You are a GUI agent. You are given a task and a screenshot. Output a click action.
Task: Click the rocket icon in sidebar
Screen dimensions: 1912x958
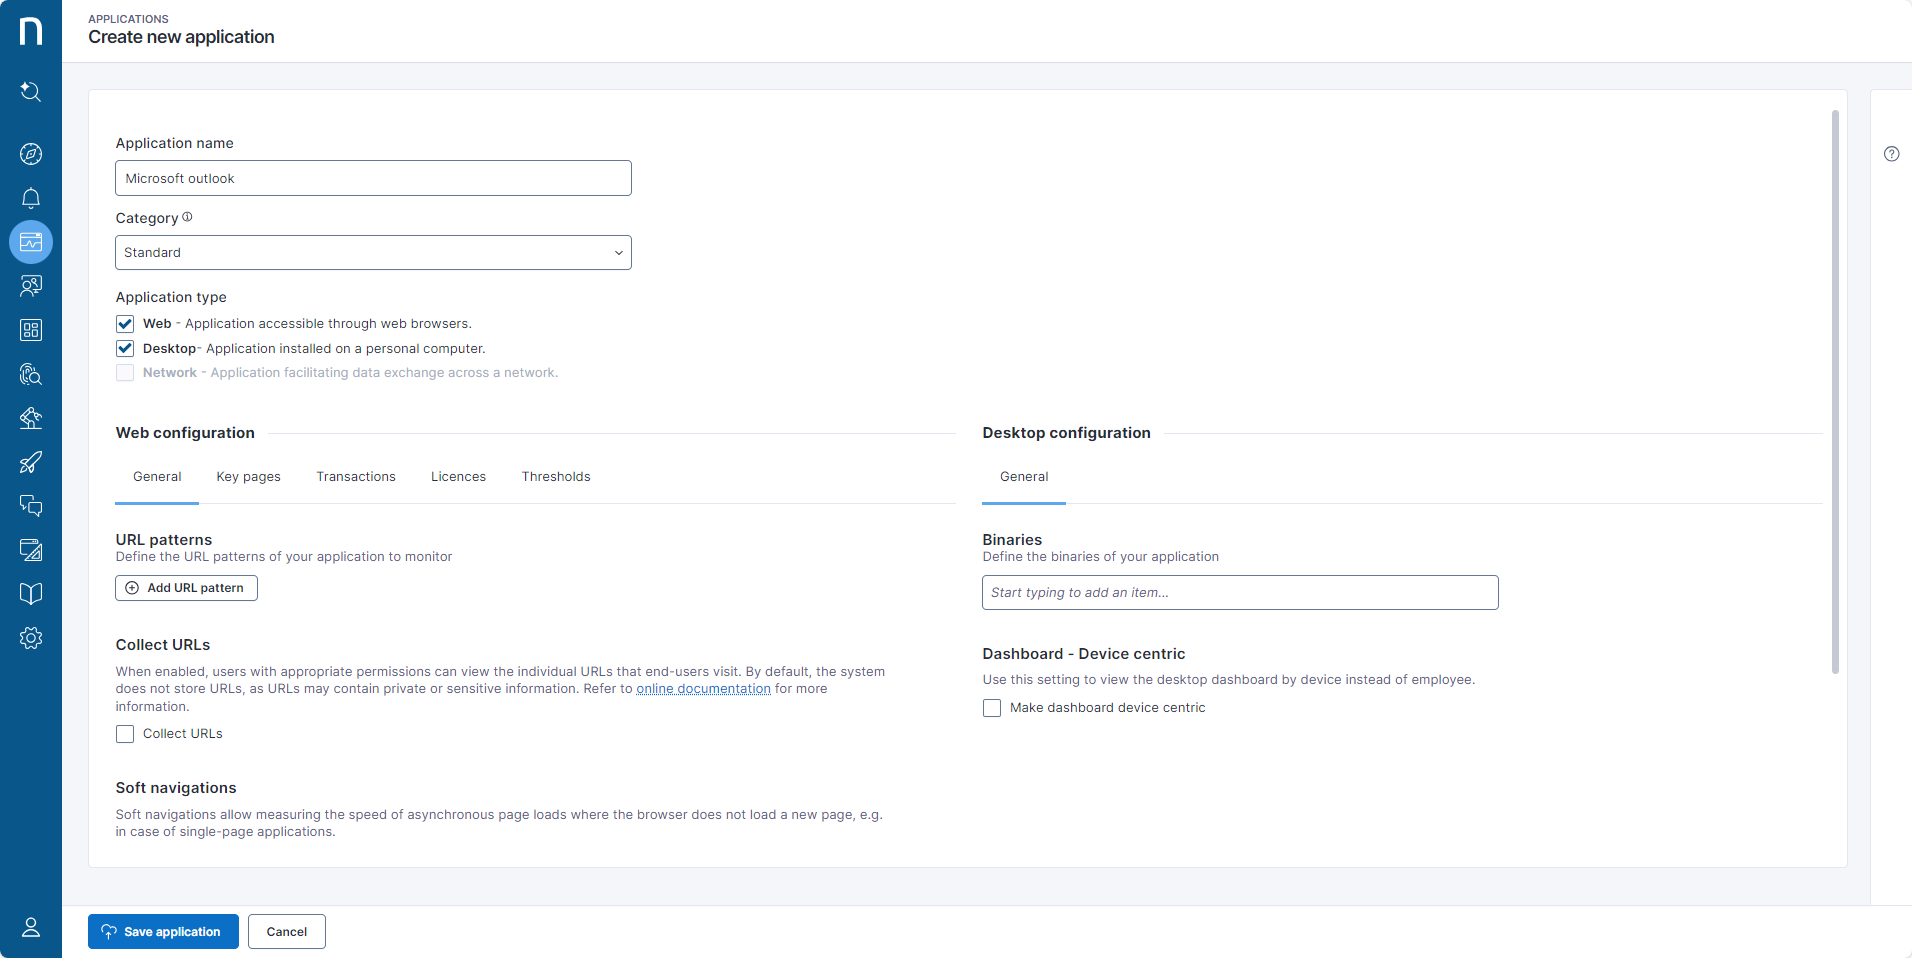point(31,462)
